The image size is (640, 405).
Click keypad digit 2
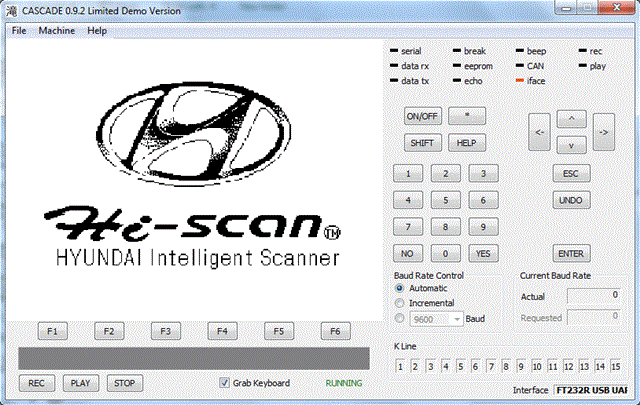point(446,174)
